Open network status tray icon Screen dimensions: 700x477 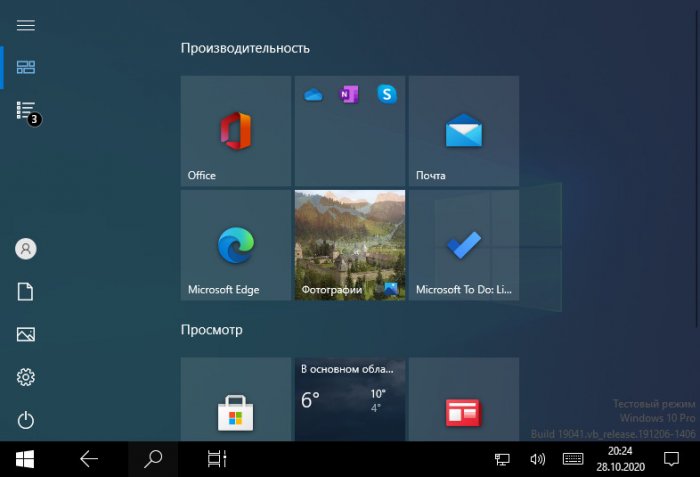(502, 459)
